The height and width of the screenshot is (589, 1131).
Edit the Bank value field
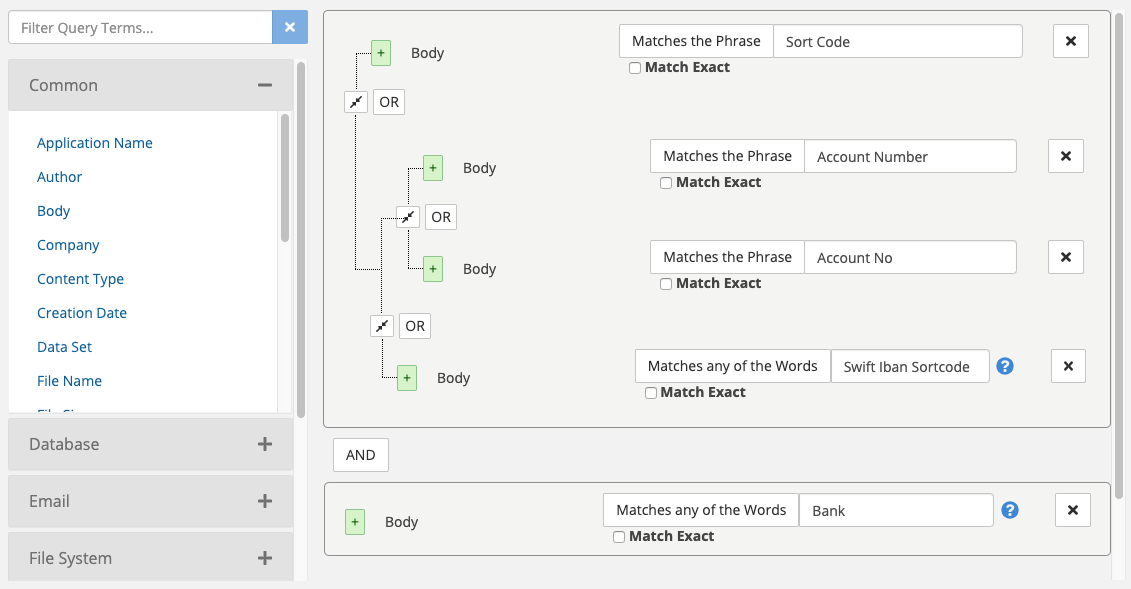pyautogui.click(x=896, y=510)
